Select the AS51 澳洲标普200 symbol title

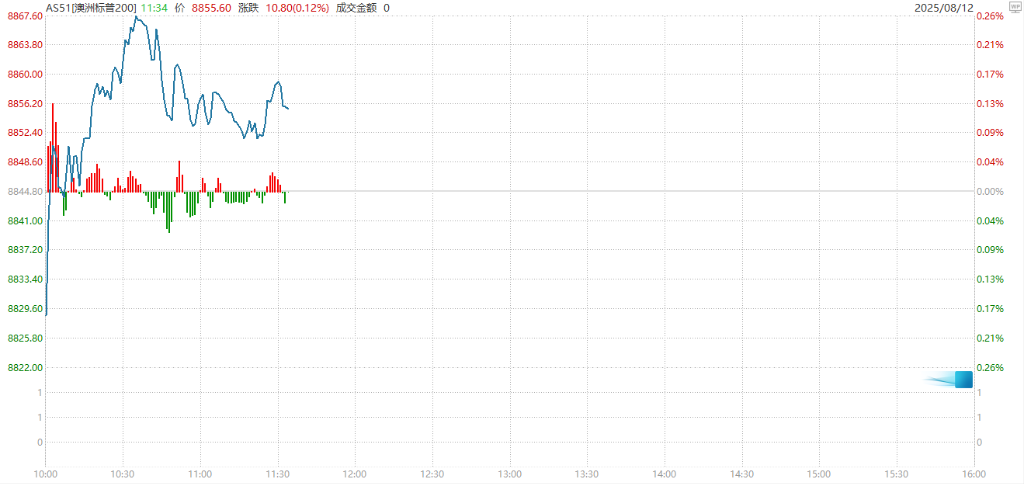pyautogui.click(x=92, y=7)
